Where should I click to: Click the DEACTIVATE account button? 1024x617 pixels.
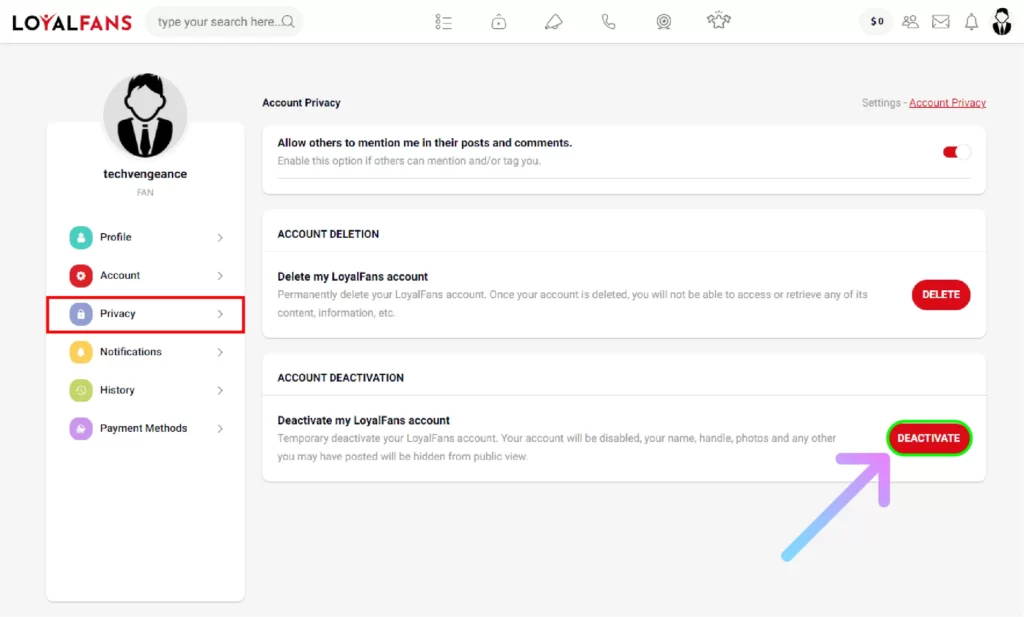click(x=929, y=438)
